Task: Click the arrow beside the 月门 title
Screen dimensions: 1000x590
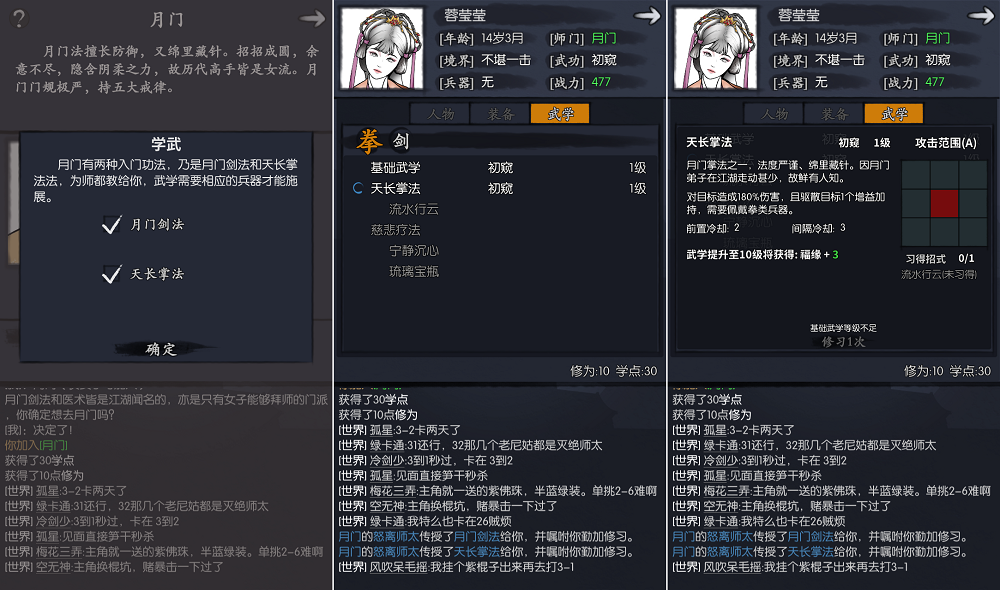Action: click(312, 18)
